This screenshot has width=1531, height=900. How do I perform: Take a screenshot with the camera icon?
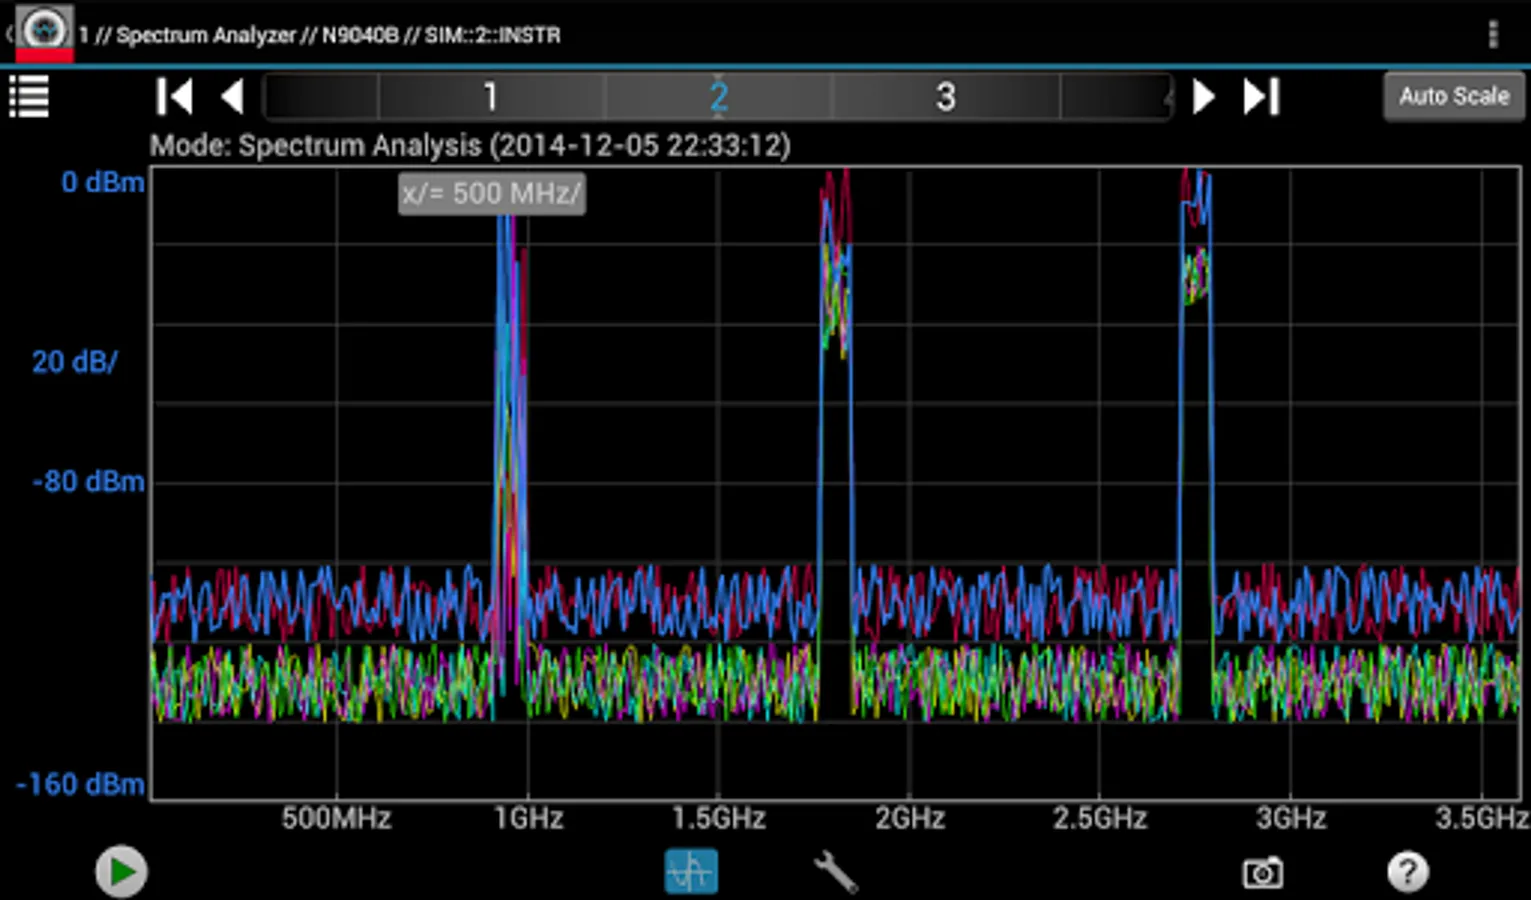point(1262,872)
